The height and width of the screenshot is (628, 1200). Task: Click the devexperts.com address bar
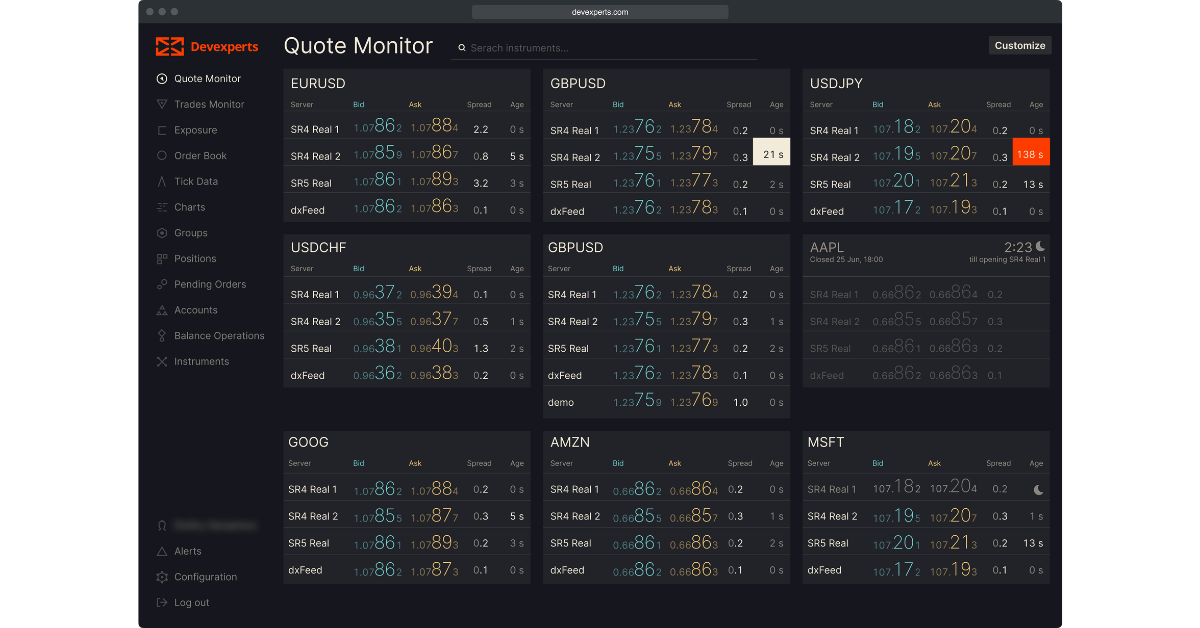click(x=600, y=12)
